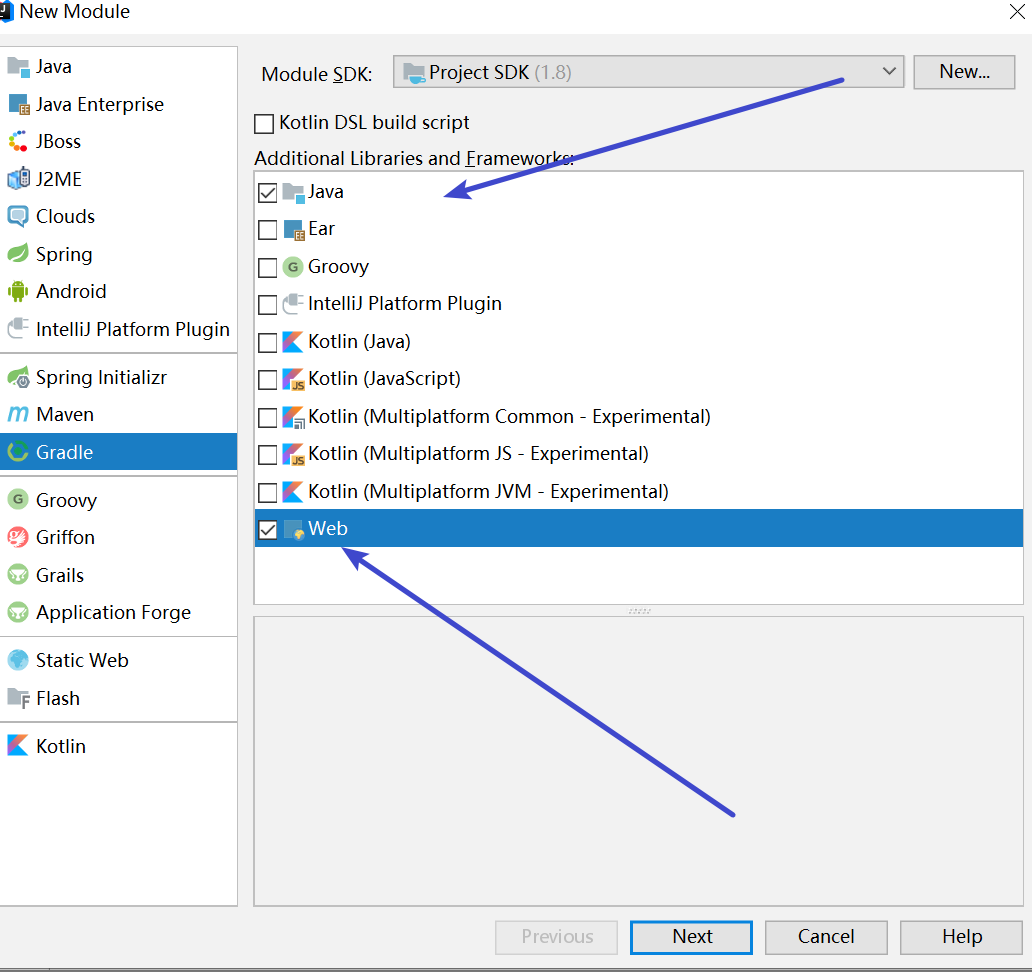The image size is (1032, 972).
Task: Click the disabled Previous button
Action: click(556, 936)
